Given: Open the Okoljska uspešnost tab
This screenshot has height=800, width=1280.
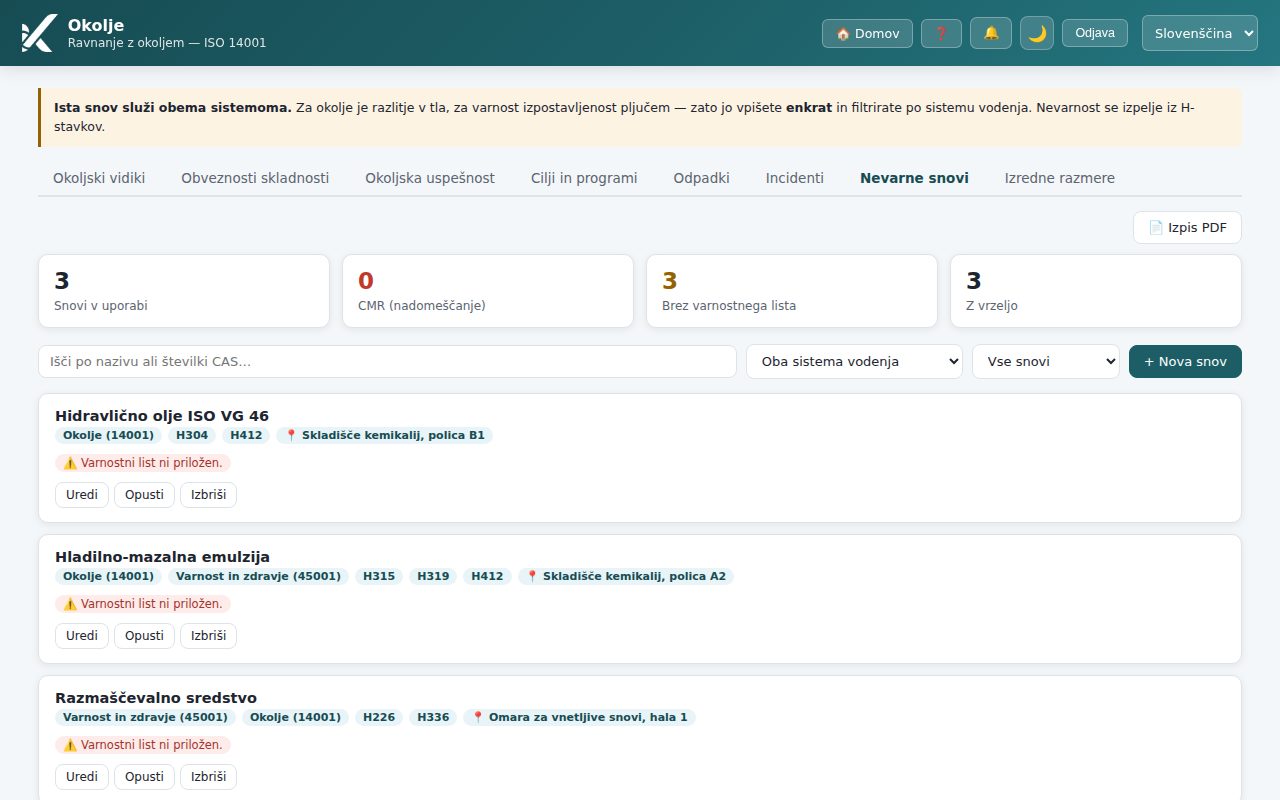Looking at the screenshot, I should (x=430, y=178).
